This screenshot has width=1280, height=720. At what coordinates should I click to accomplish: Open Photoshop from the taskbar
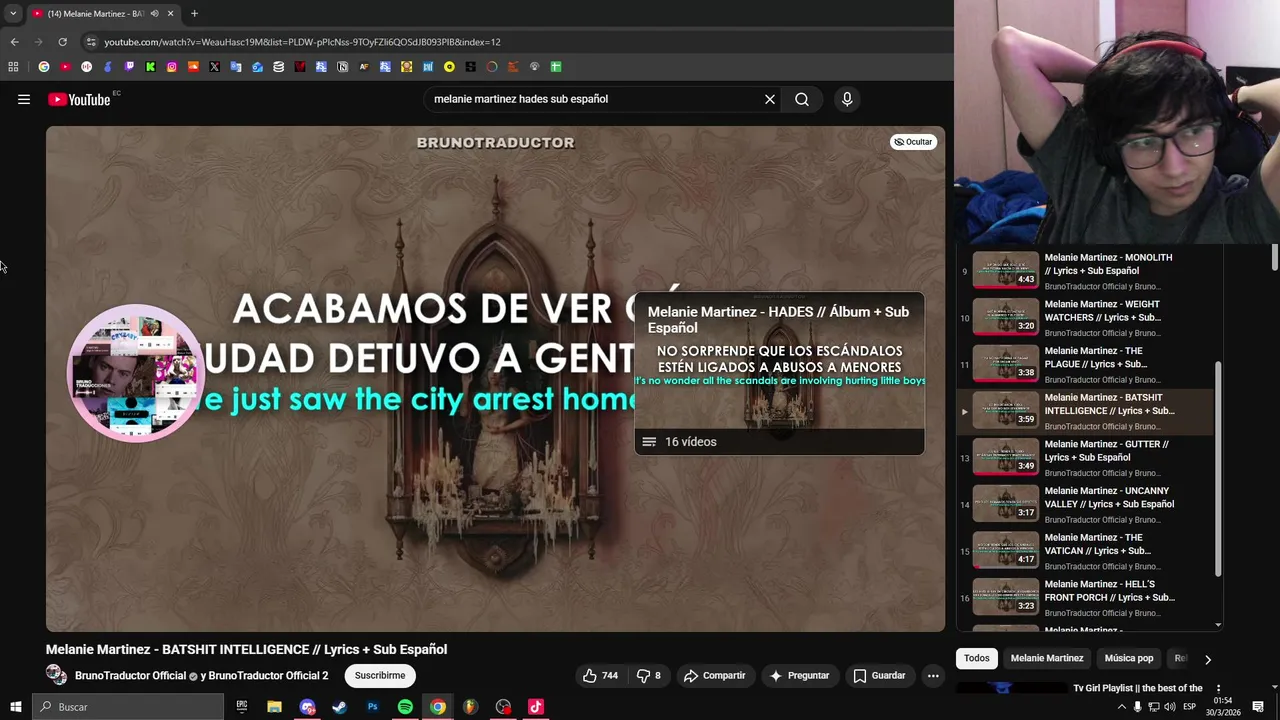click(x=372, y=707)
